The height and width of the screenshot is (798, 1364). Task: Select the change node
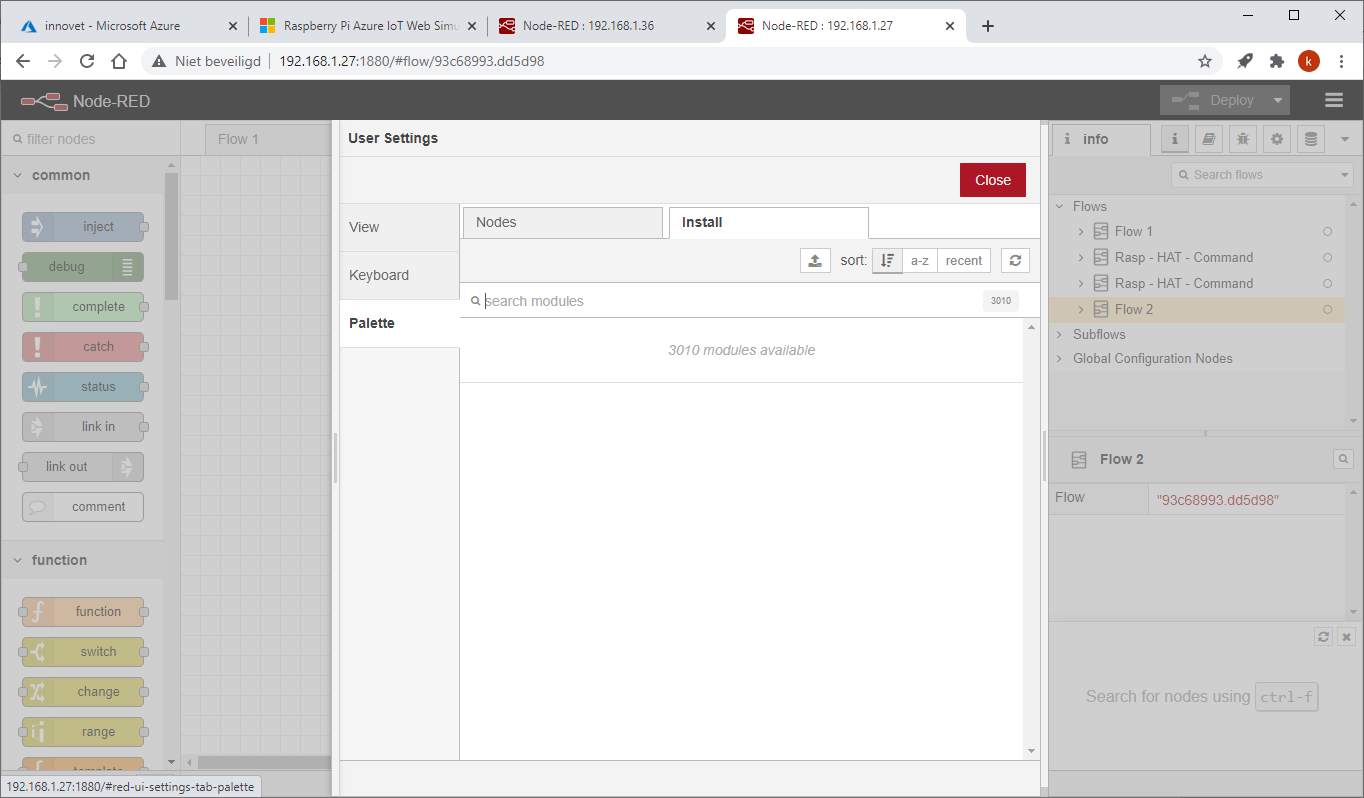83,692
